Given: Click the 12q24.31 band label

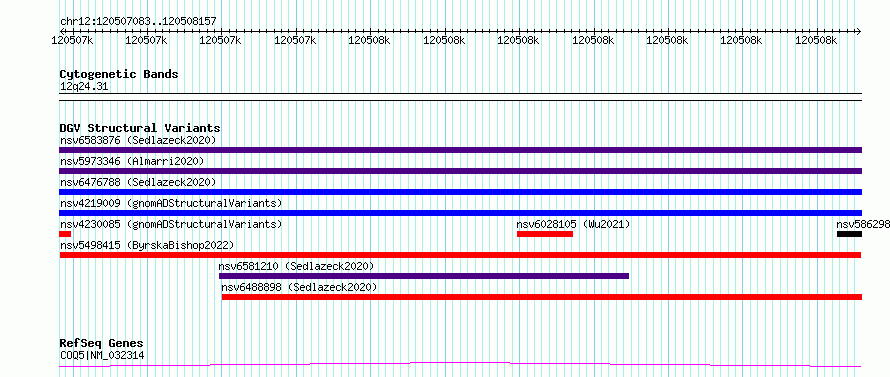Looking at the screenshot, I should (x=84, y=87).
